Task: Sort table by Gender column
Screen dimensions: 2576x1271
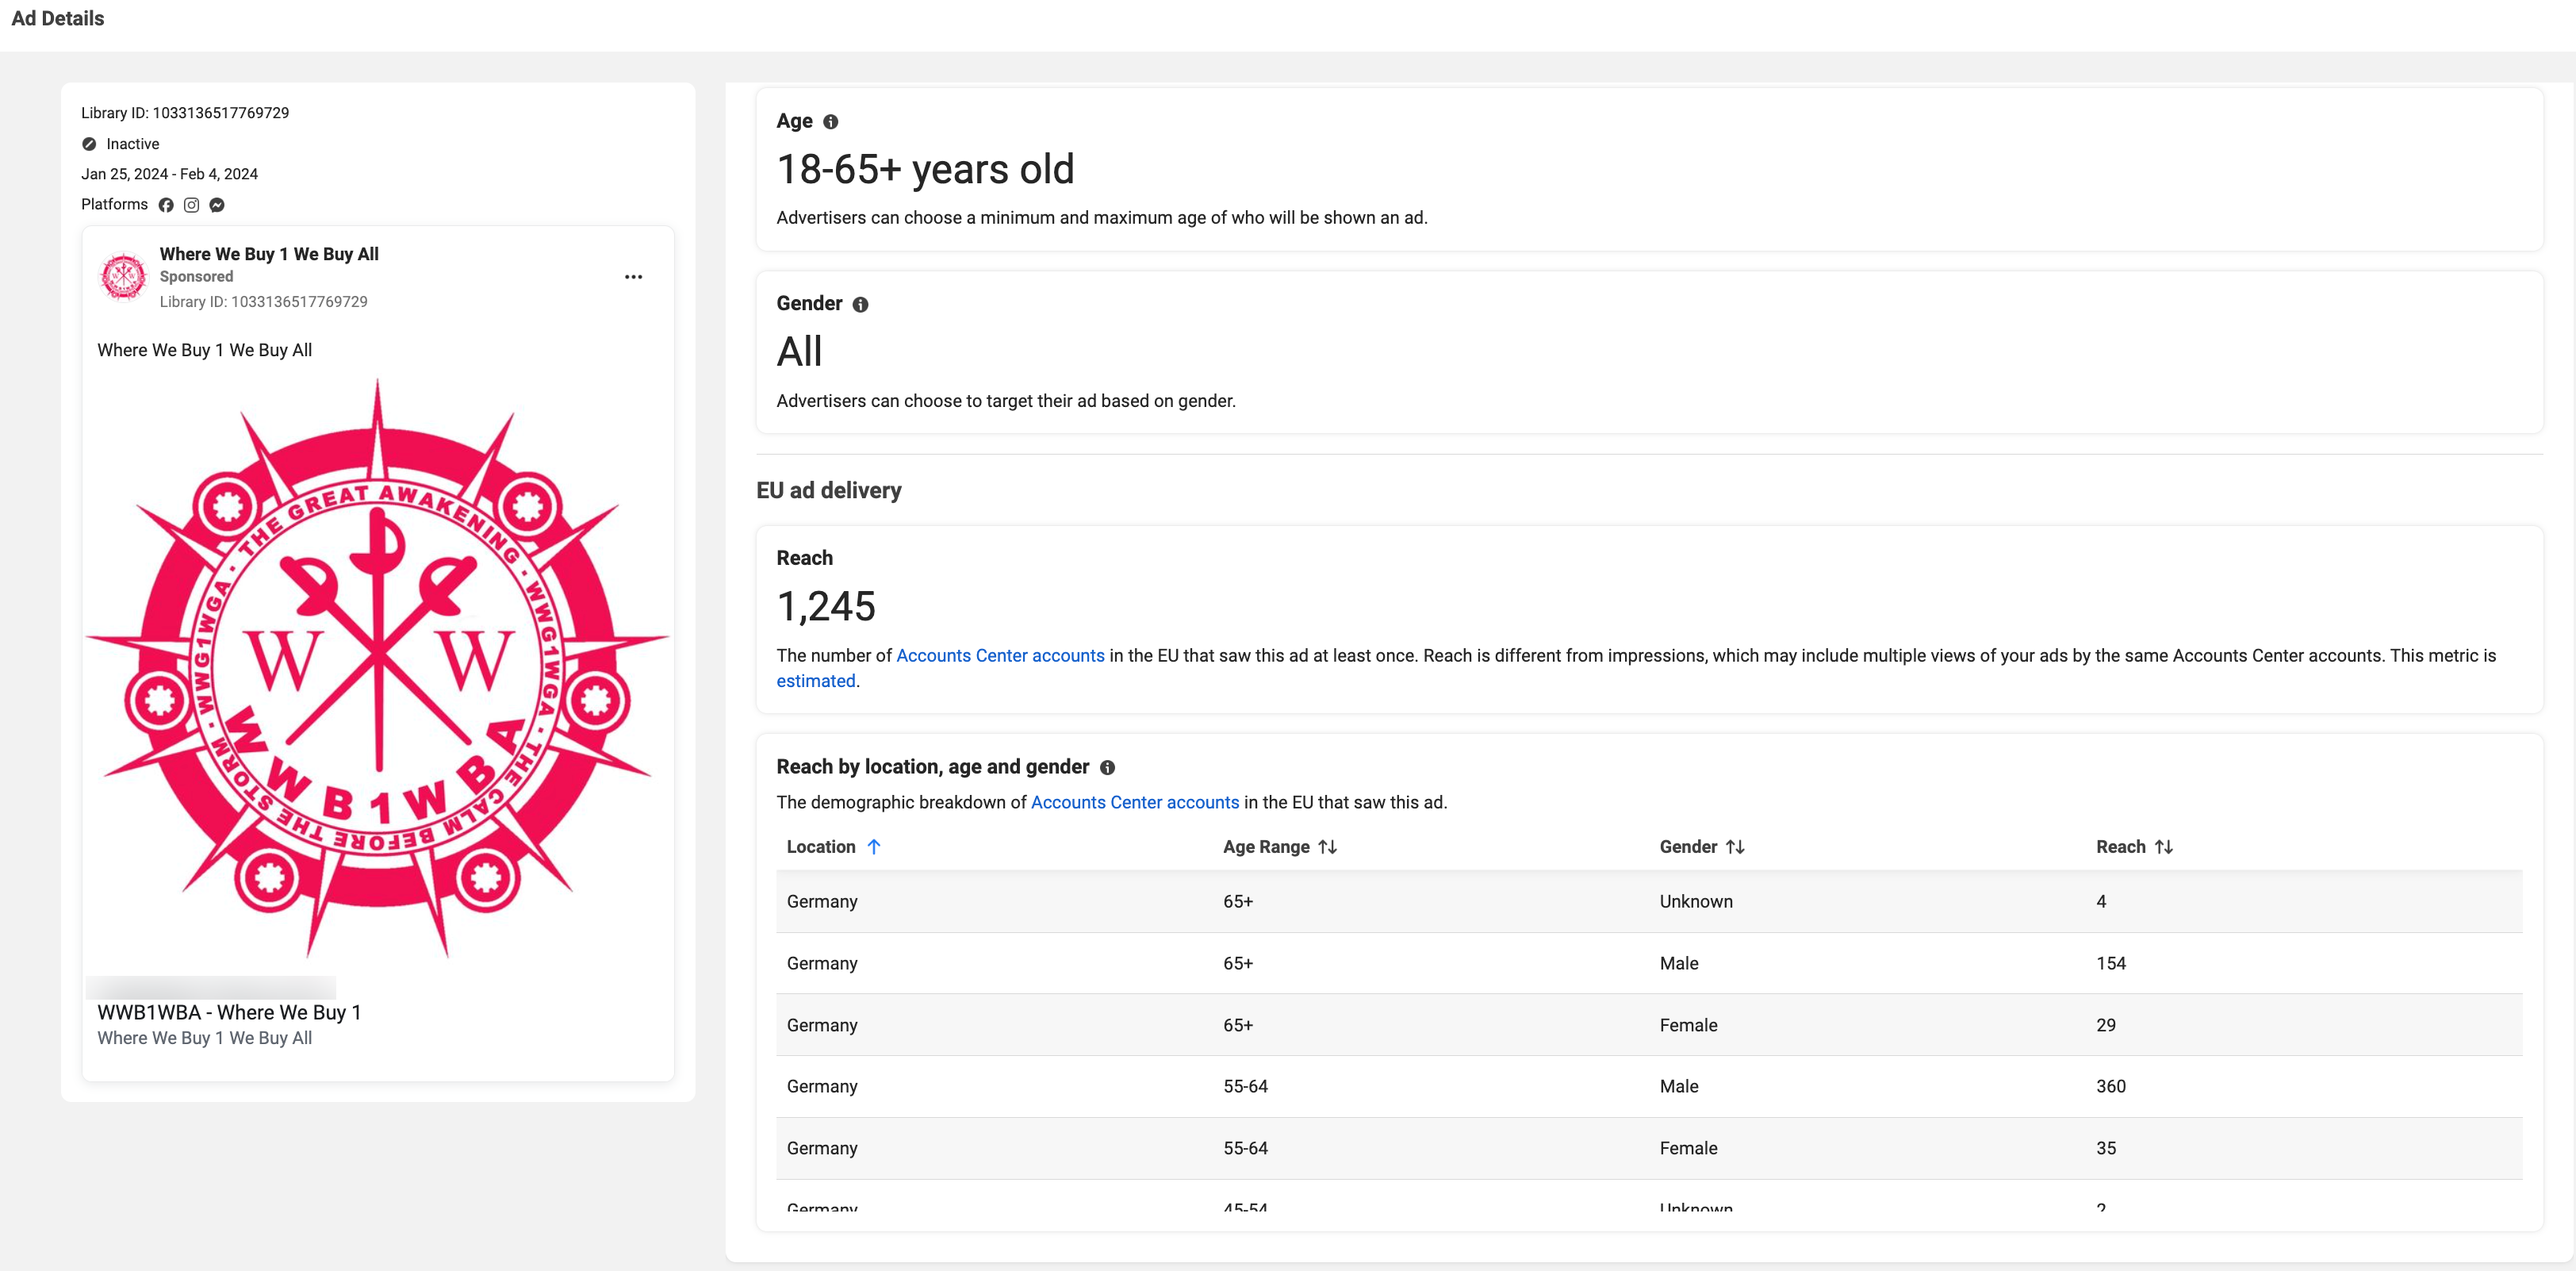Action: coord(1735,847)
